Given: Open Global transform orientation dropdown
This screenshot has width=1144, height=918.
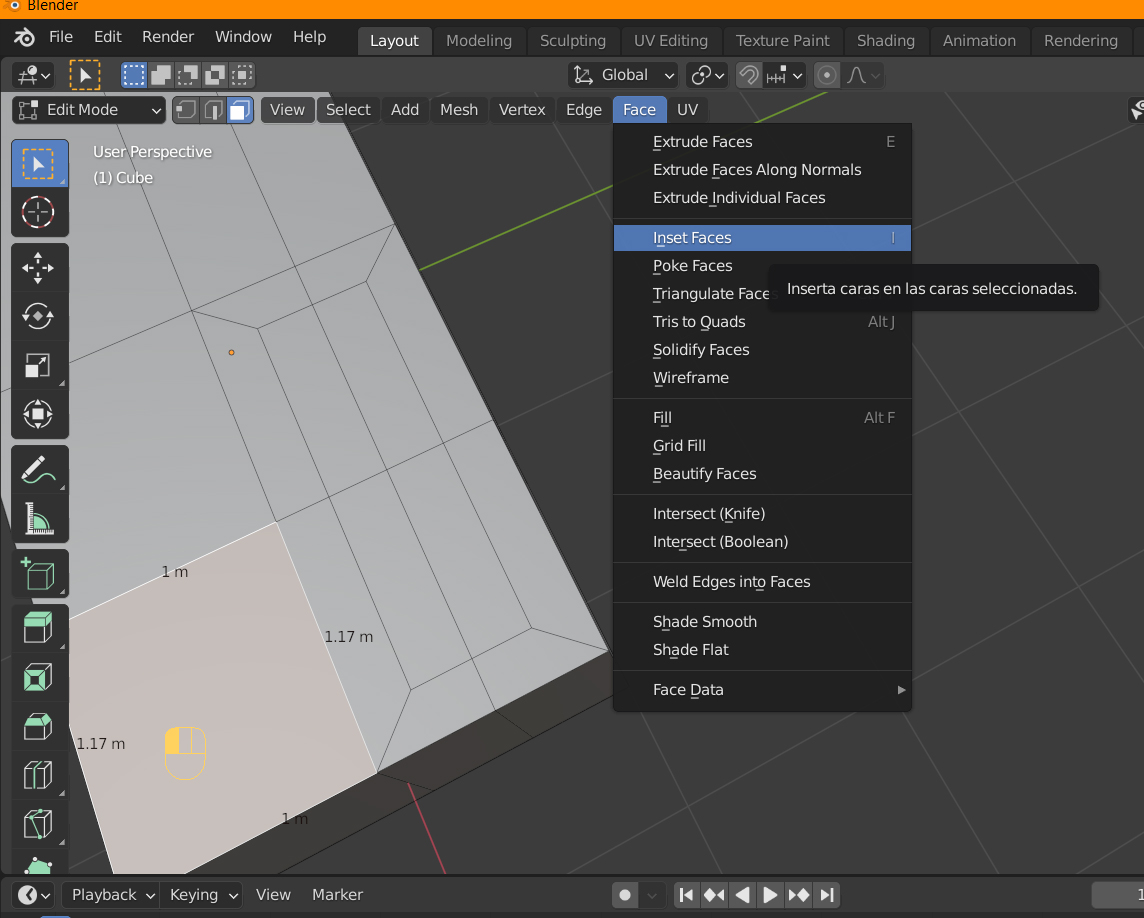Looking at the screenshot, I should [x=623, y=75].
